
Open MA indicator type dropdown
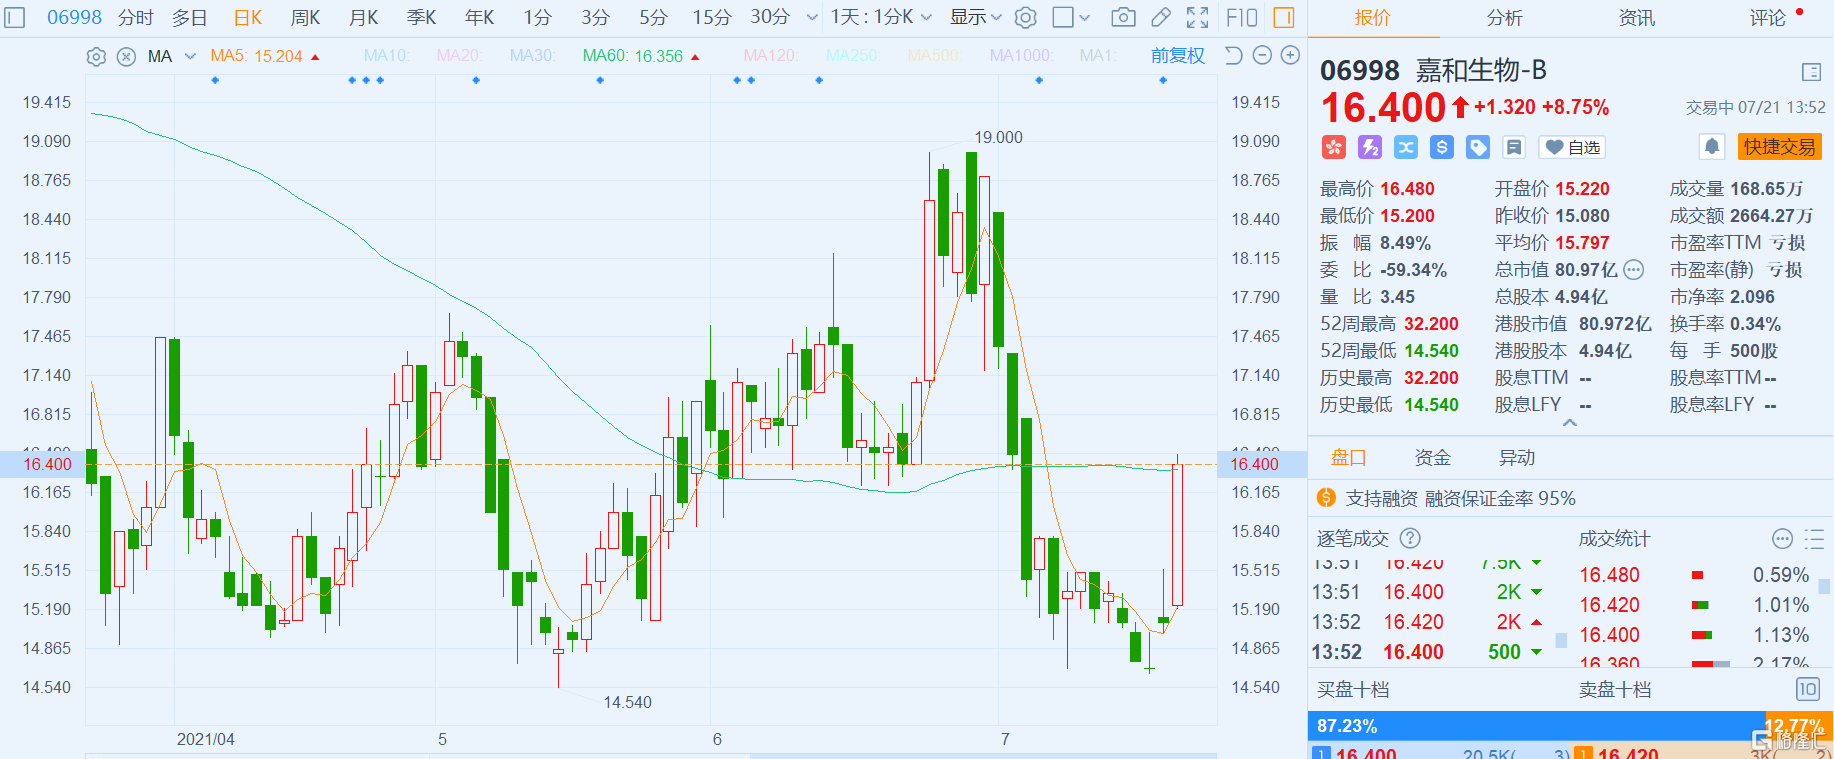(x=190, y=57)
